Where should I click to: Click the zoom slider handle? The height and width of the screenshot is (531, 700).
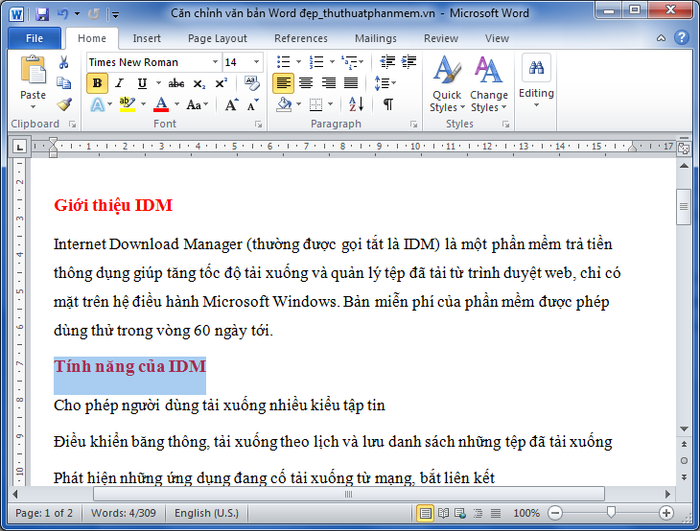coord(611,513)
